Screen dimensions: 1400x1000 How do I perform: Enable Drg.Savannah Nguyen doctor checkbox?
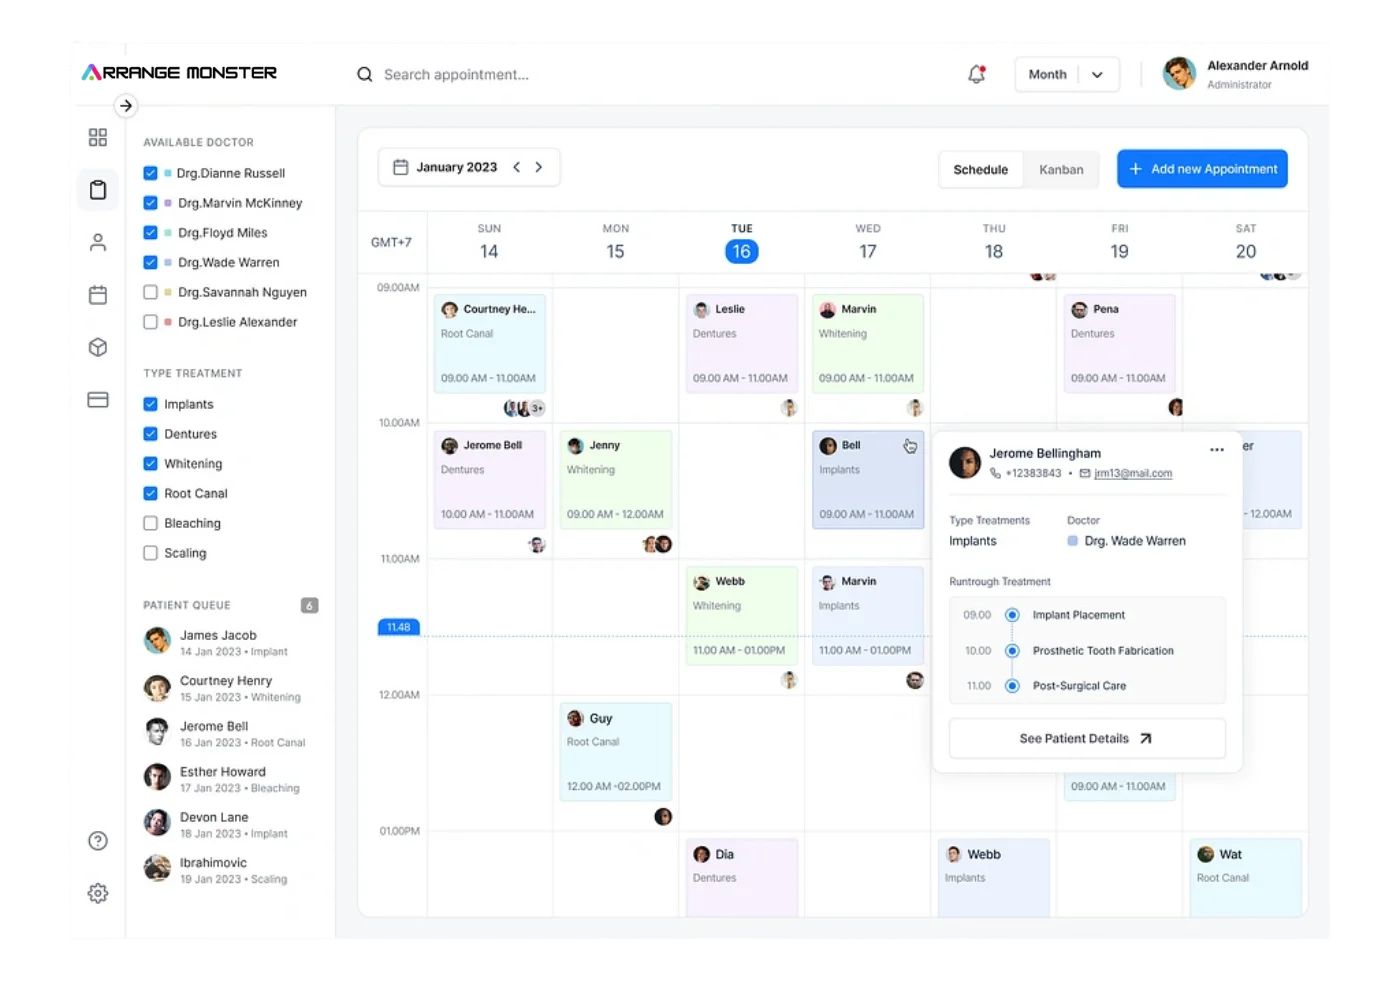(150, 292)
